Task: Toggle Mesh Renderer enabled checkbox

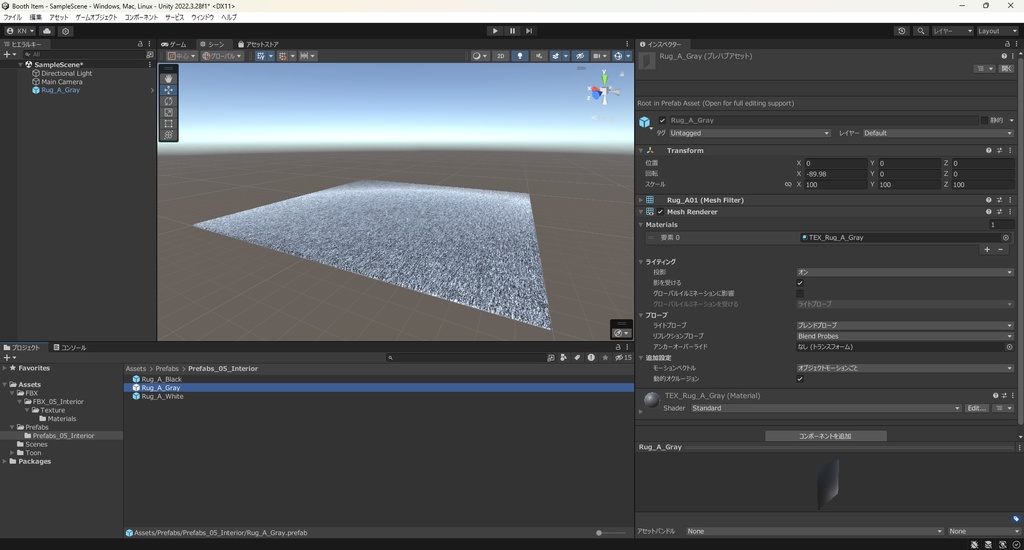Action: [x=660, y=212]
